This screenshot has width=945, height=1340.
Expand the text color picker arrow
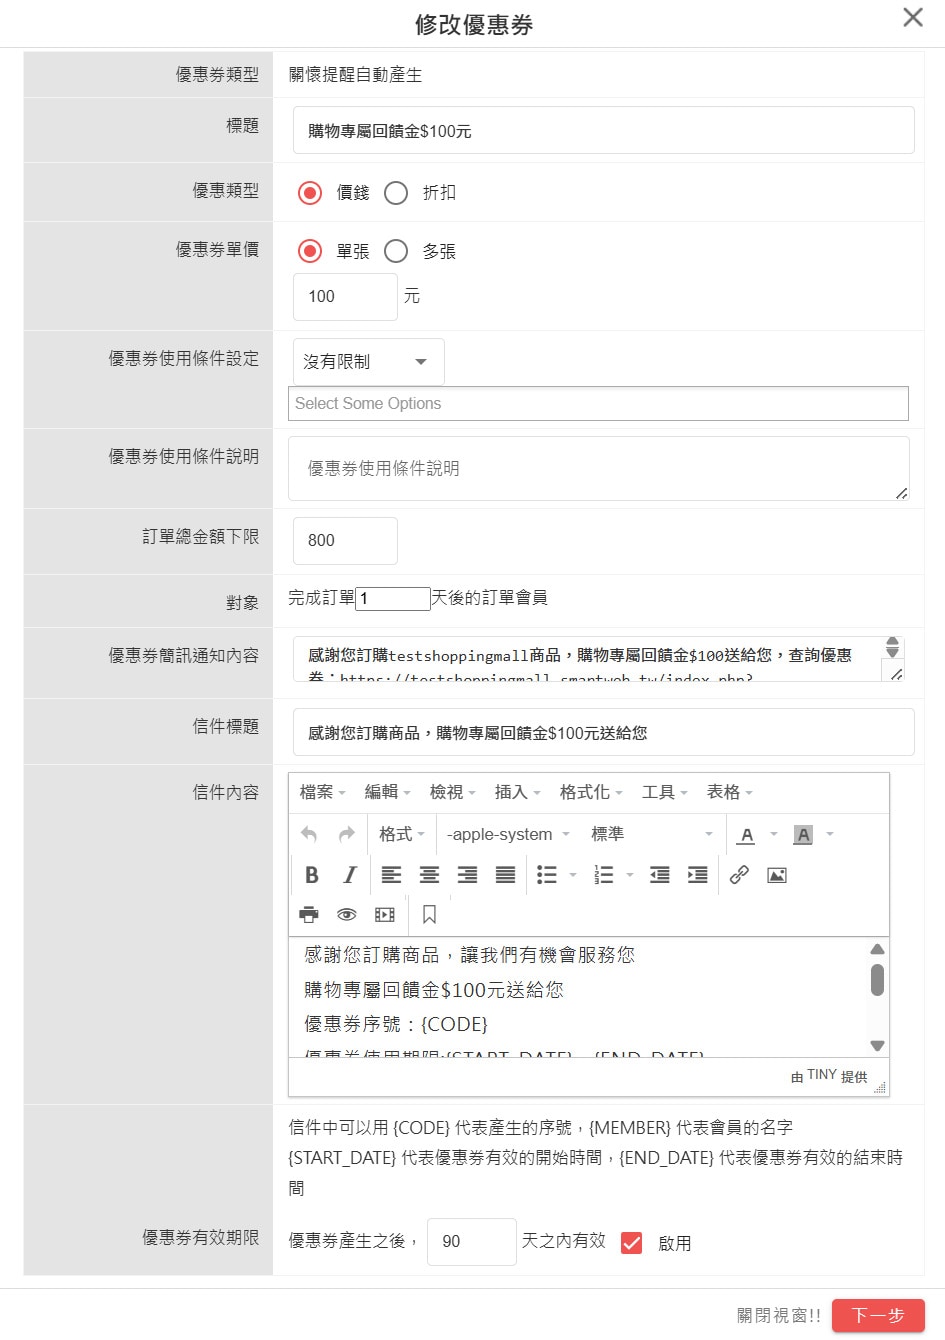pos(774,834)
